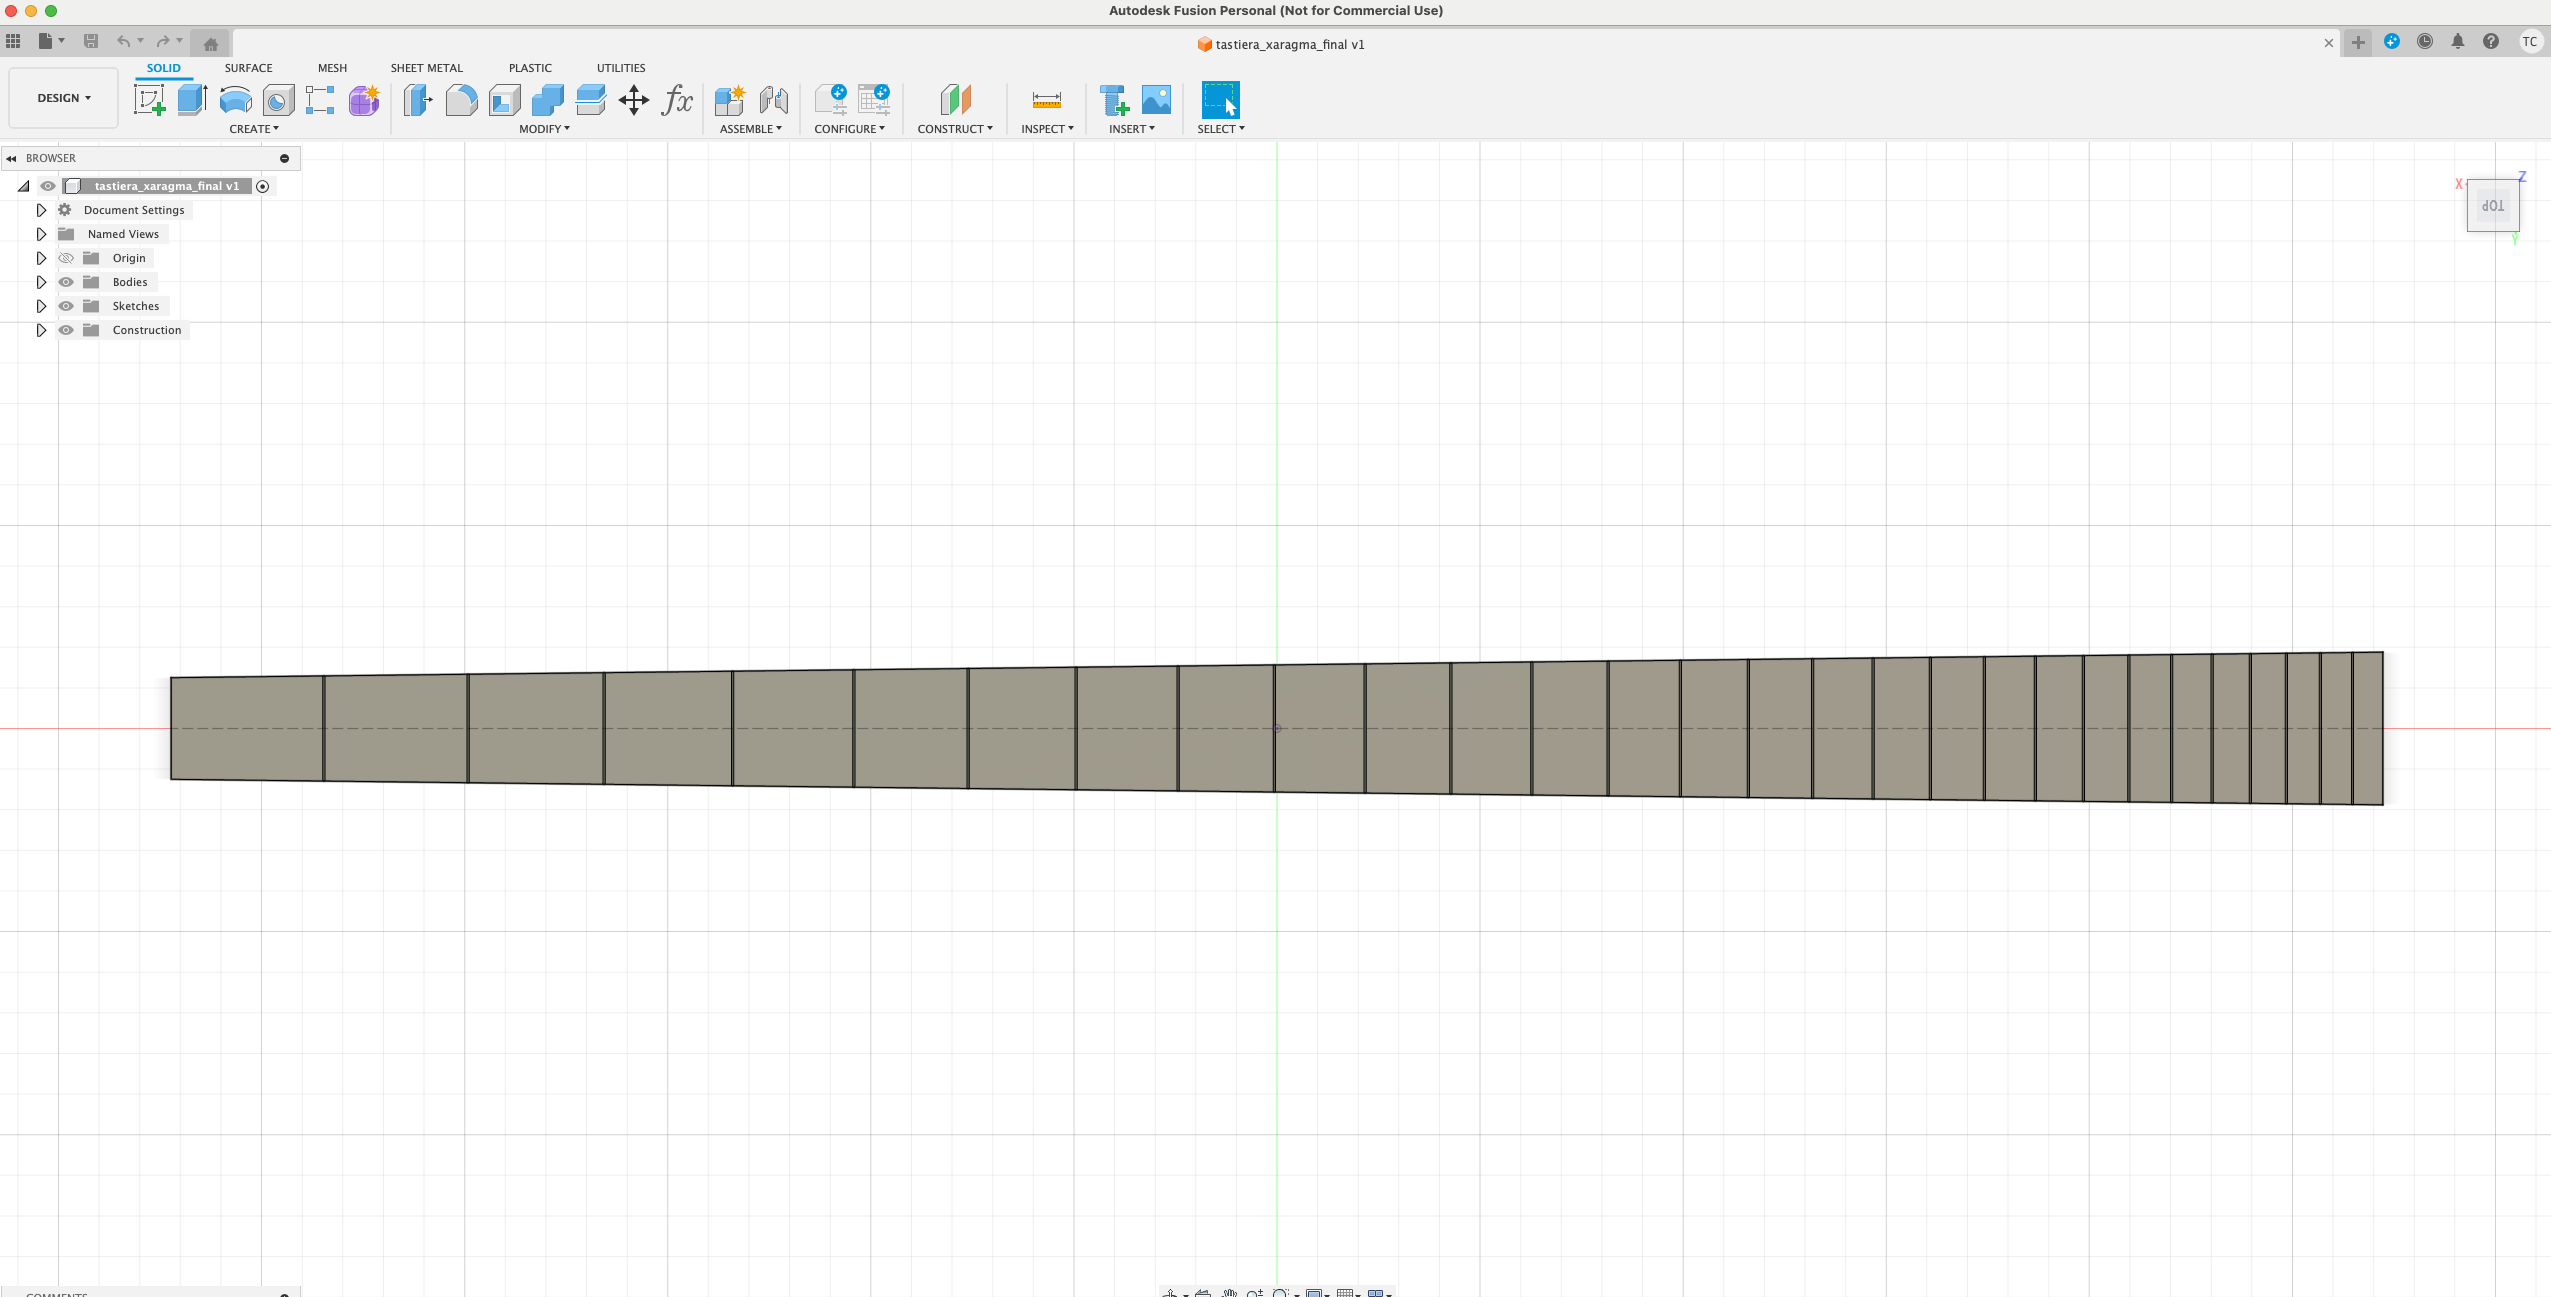
Task: Click the Extrude tool icon
Action: [x=192, y=100]
